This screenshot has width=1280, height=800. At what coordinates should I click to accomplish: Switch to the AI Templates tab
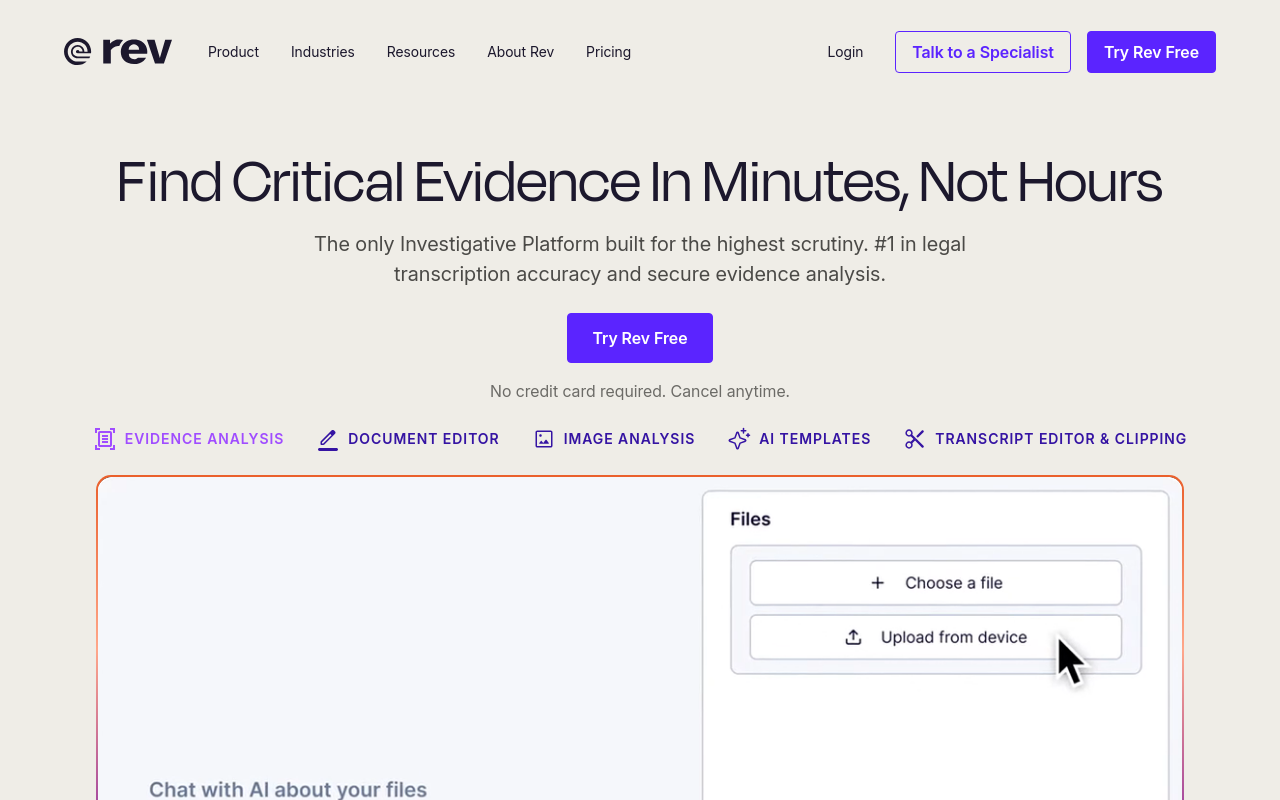click(x=815, y=439)
